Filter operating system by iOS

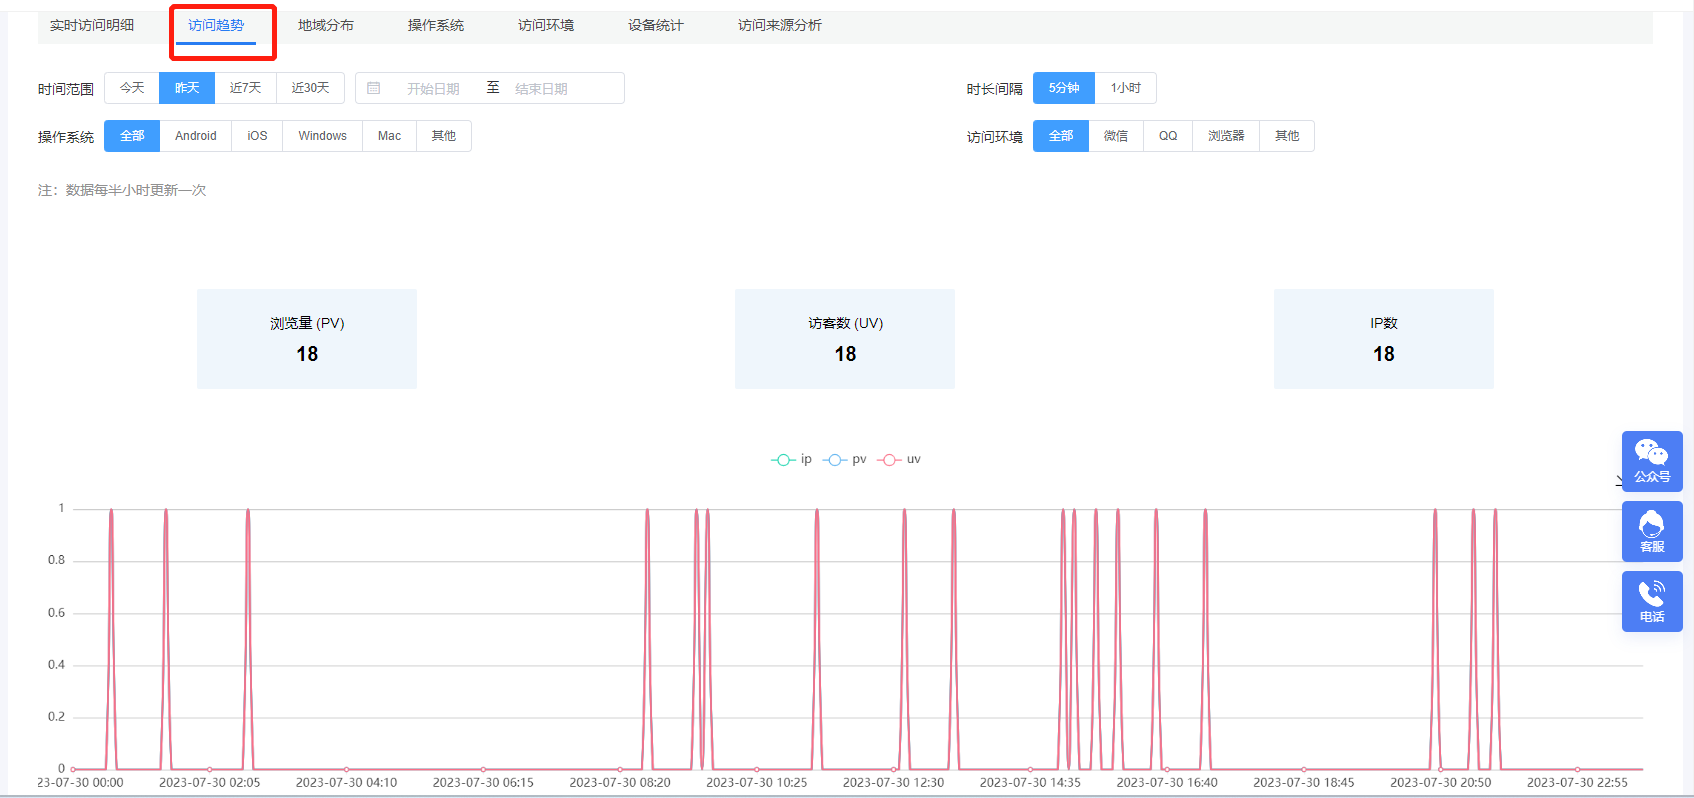coord(257,136)
